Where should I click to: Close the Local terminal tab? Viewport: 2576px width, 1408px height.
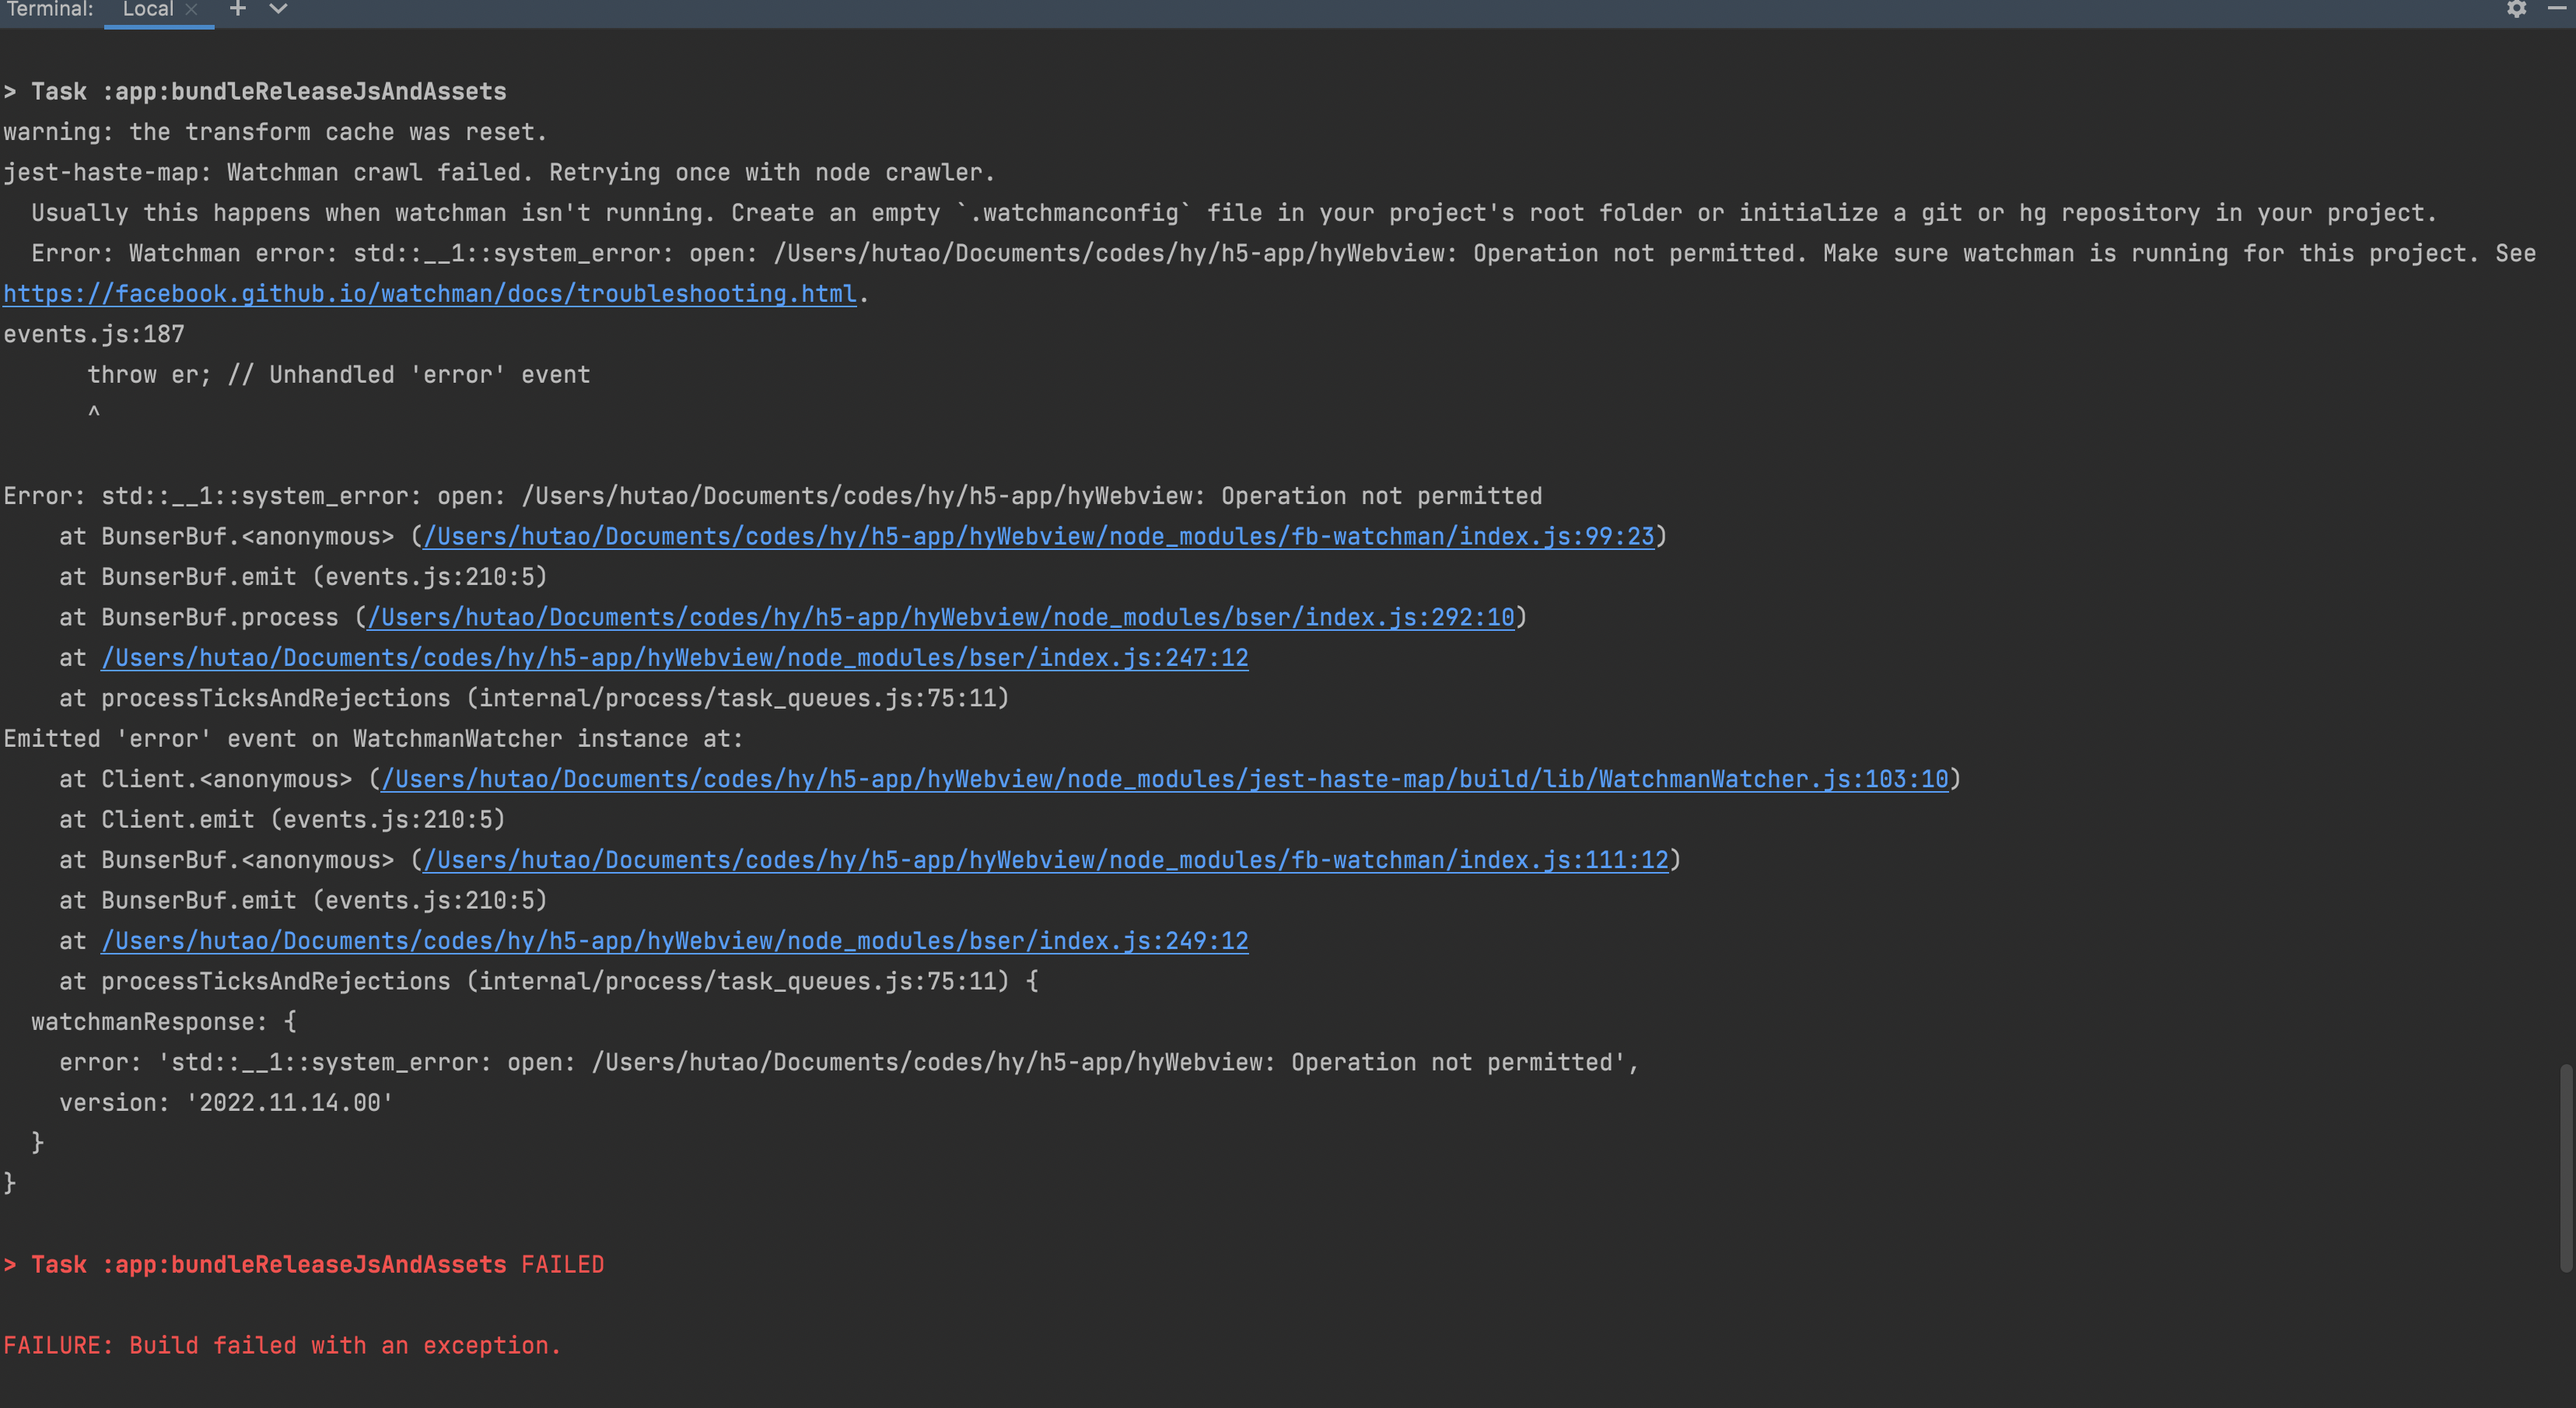point(191,9)
